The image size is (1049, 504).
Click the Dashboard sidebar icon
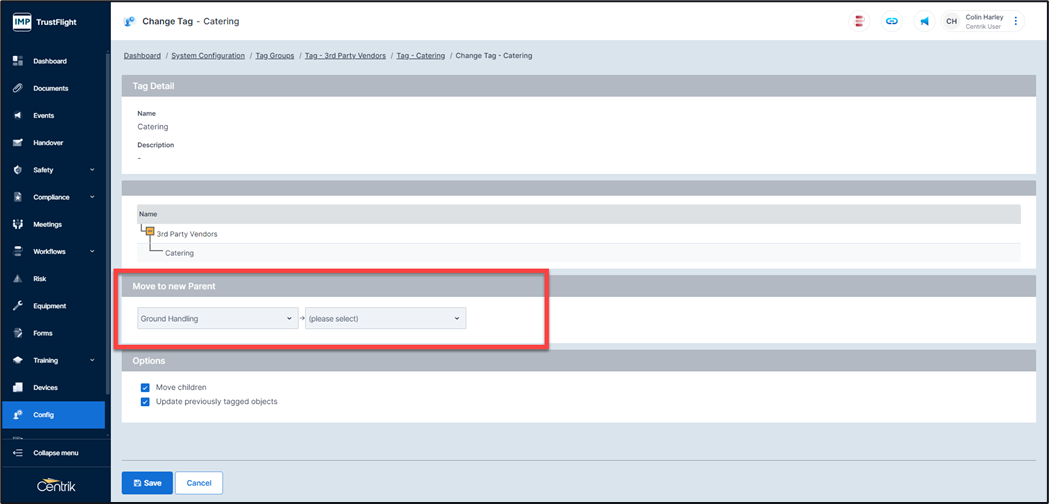(x=18, y=61)
